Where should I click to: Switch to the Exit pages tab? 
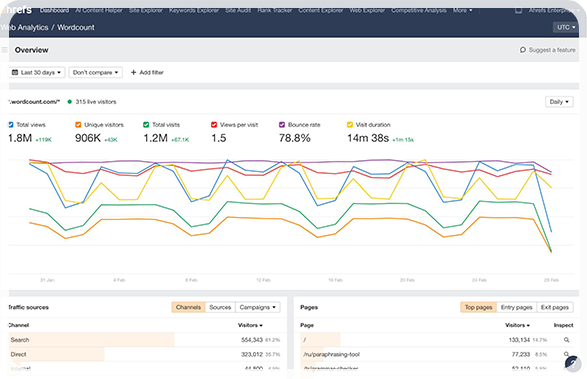pyautogui.click(x=555, y=307)
